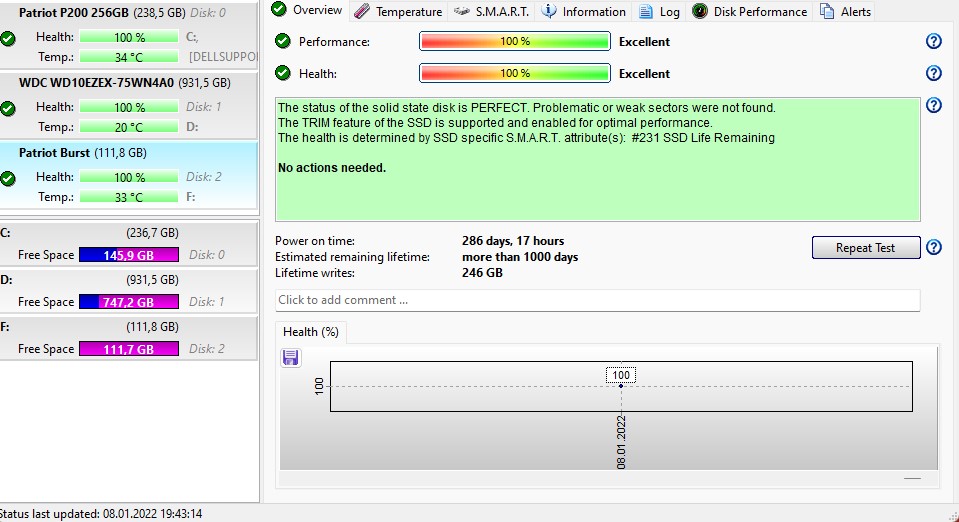Open the Alerts tab
The width and height of the screenshot is (959, 522).
pos(845,12)
